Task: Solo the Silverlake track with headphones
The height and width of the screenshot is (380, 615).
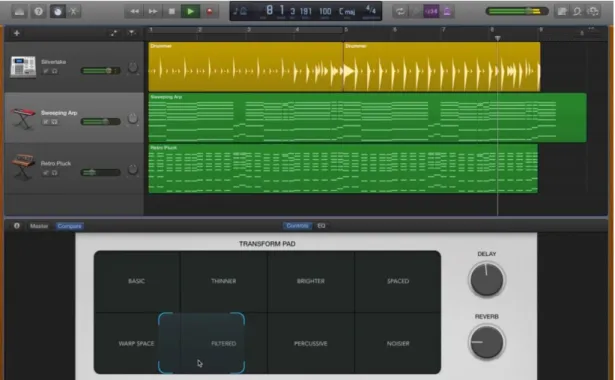Action: click(55, 71)
